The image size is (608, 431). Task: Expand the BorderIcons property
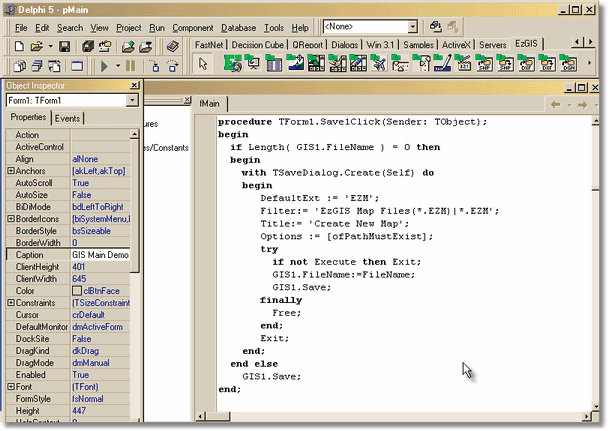point(11,219)
